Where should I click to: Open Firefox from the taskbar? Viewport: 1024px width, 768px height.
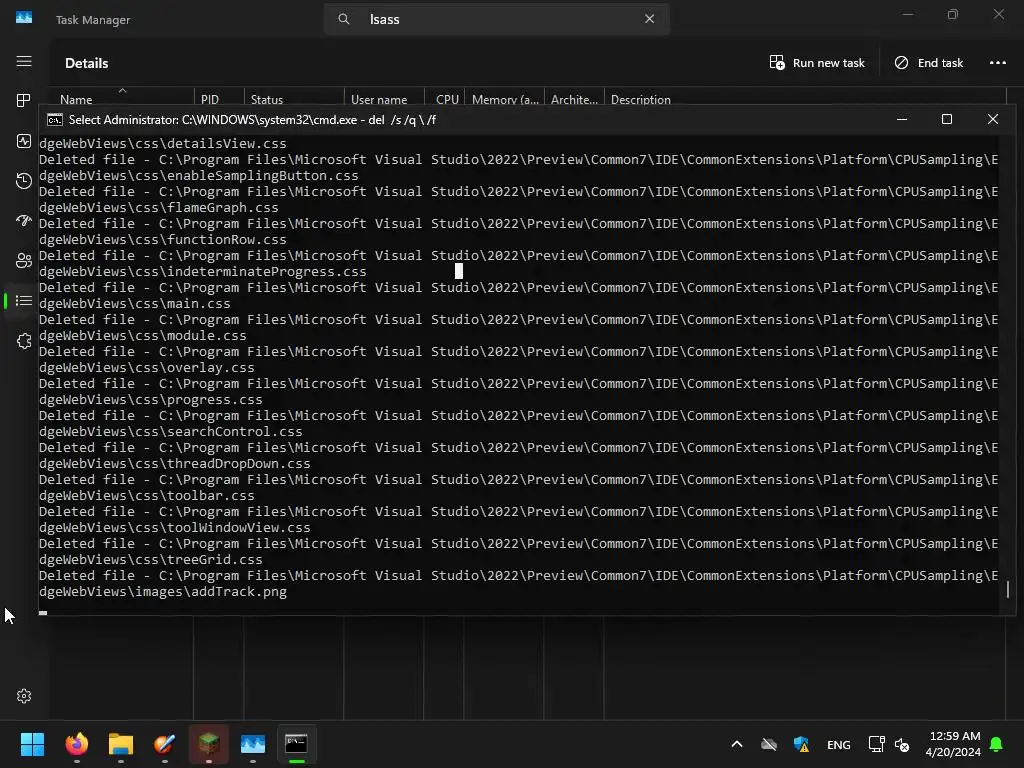(76, 744)
